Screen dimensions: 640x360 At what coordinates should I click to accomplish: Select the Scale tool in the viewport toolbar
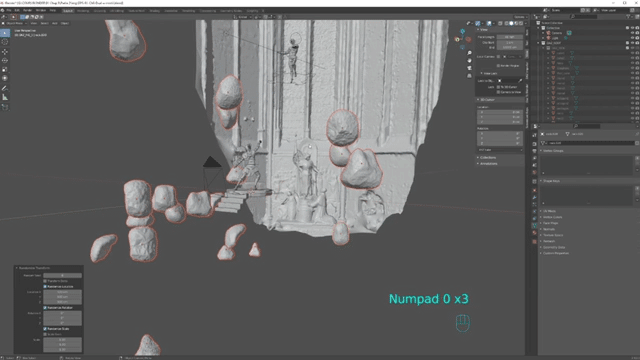coord(5,69)
